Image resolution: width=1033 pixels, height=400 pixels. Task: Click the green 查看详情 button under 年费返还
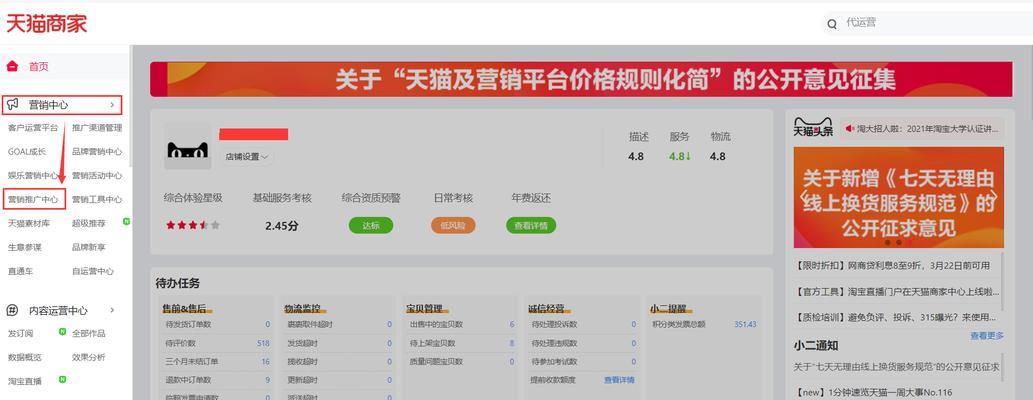point(531,225)
